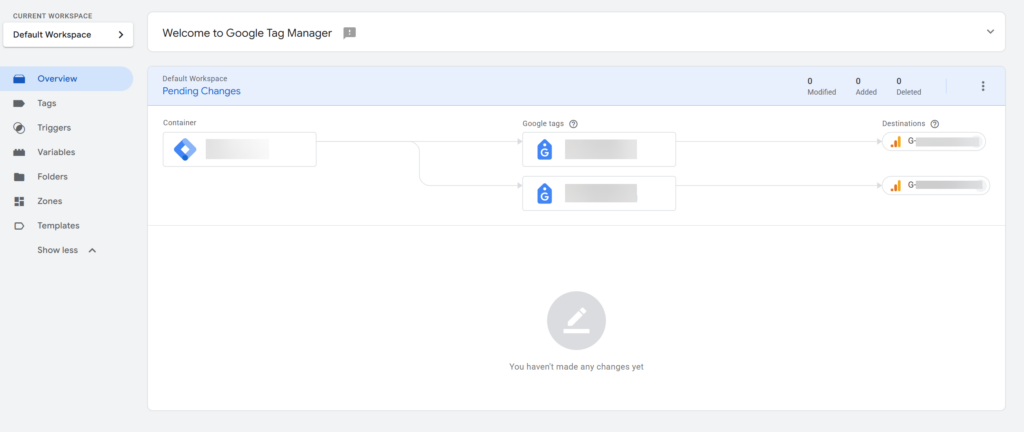The height and width of the screenshot is (432, 1024).
Task: Click the Google tags heading text
Action: [543, 123]
